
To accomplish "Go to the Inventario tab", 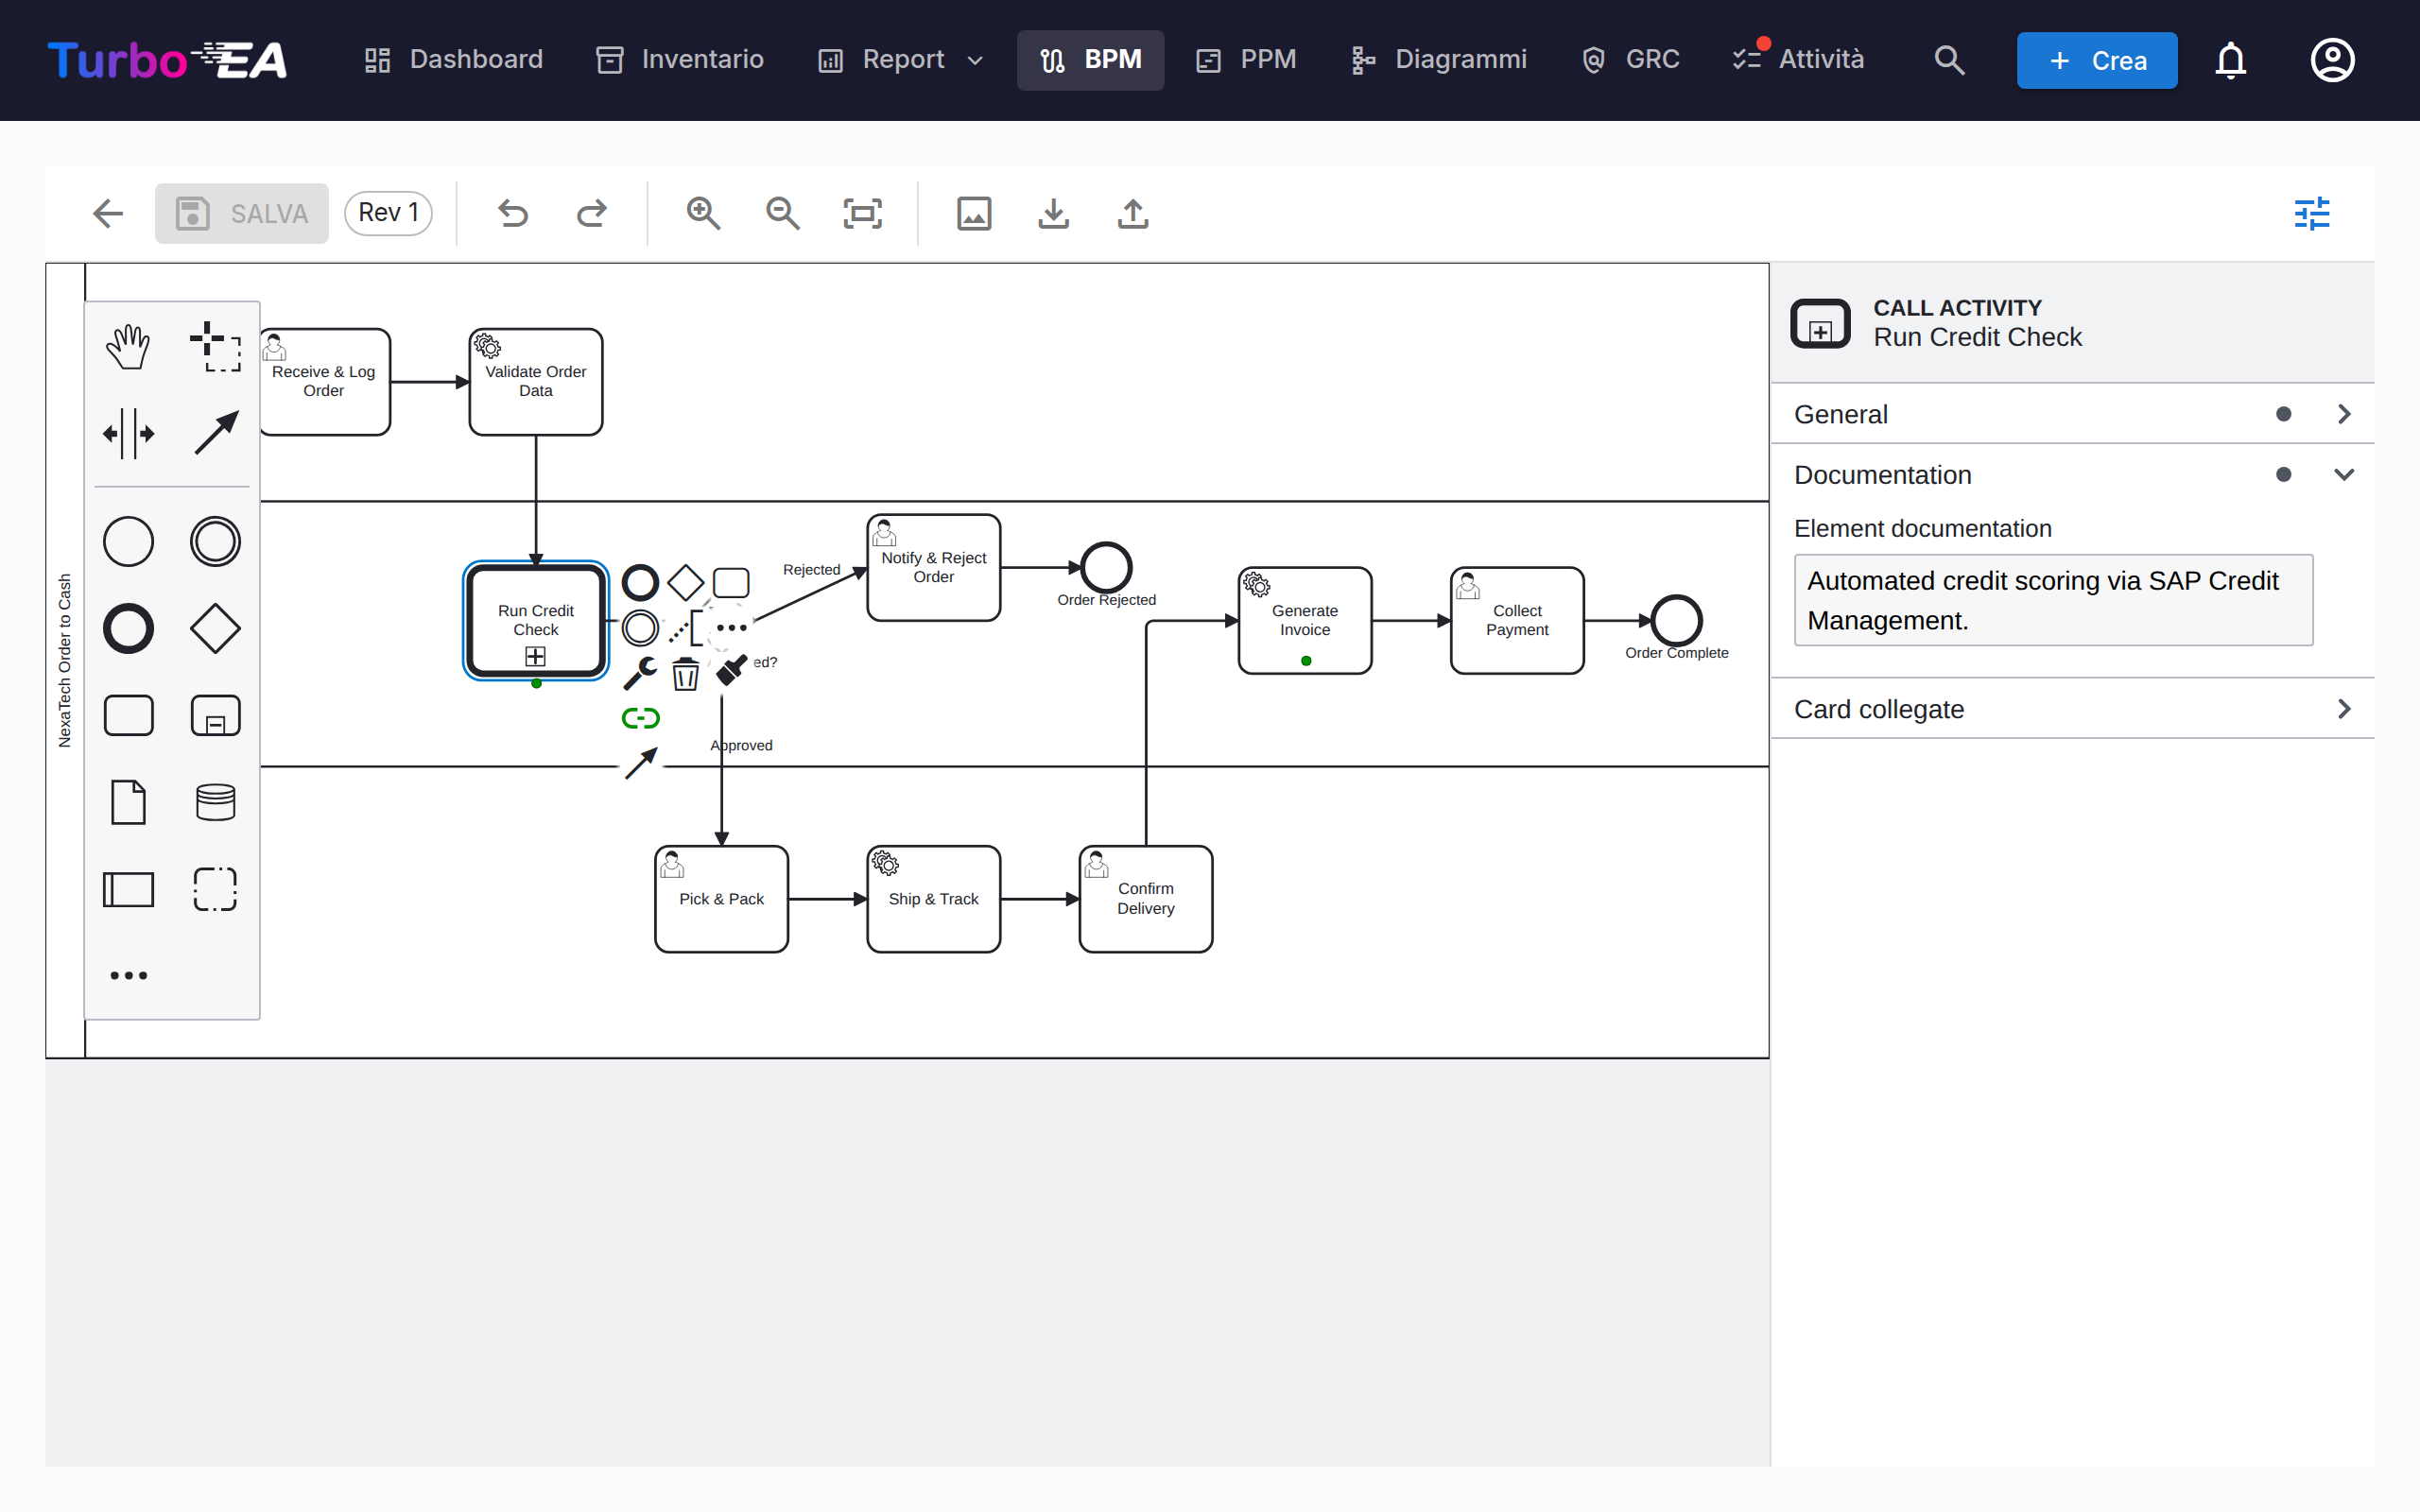I will click(x=680, y=60).
